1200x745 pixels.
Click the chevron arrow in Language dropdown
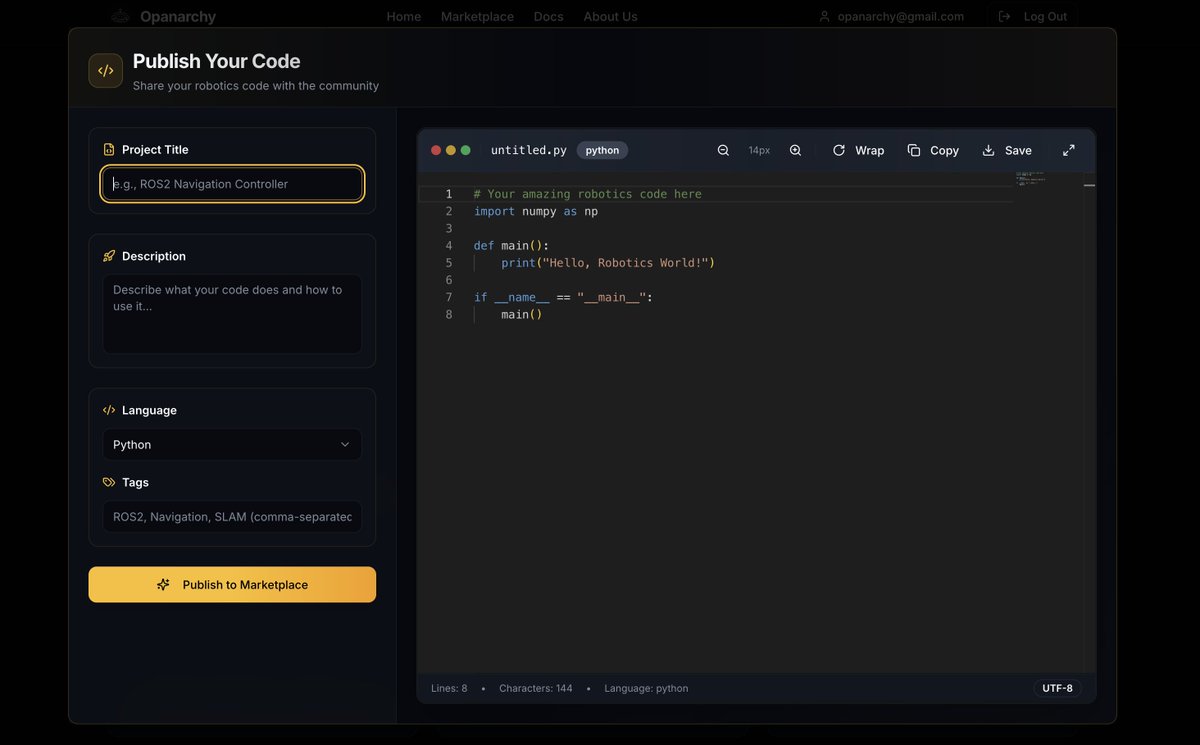pyautogui.click(x=345, y=445)
